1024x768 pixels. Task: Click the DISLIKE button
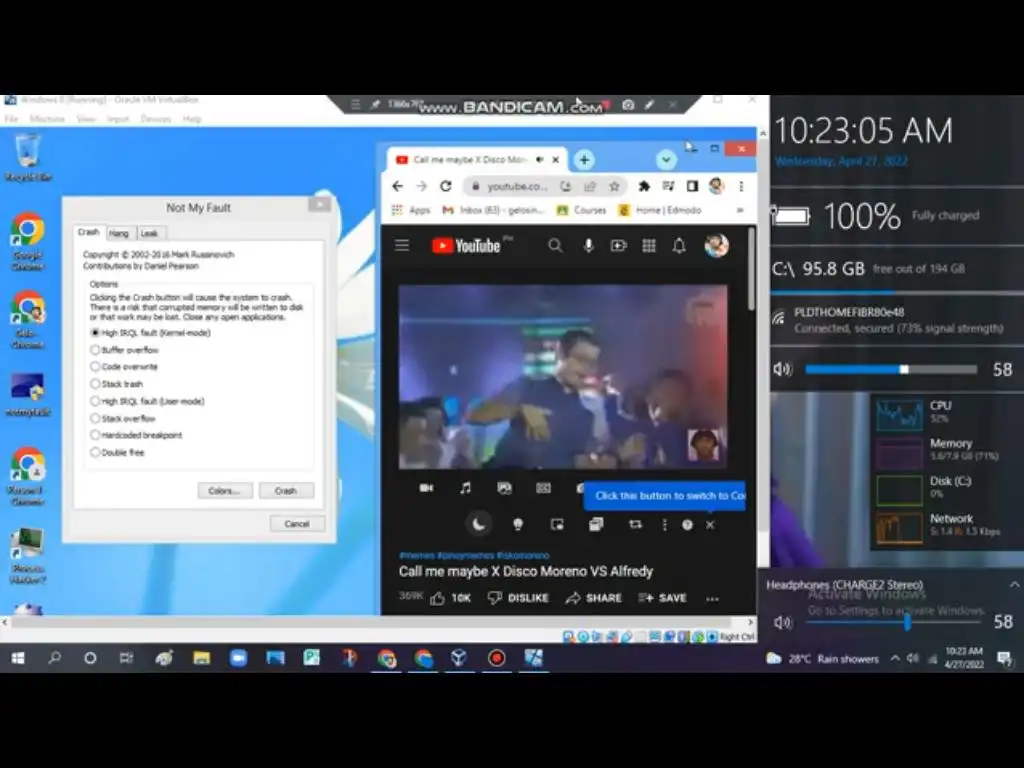point(519,598)
